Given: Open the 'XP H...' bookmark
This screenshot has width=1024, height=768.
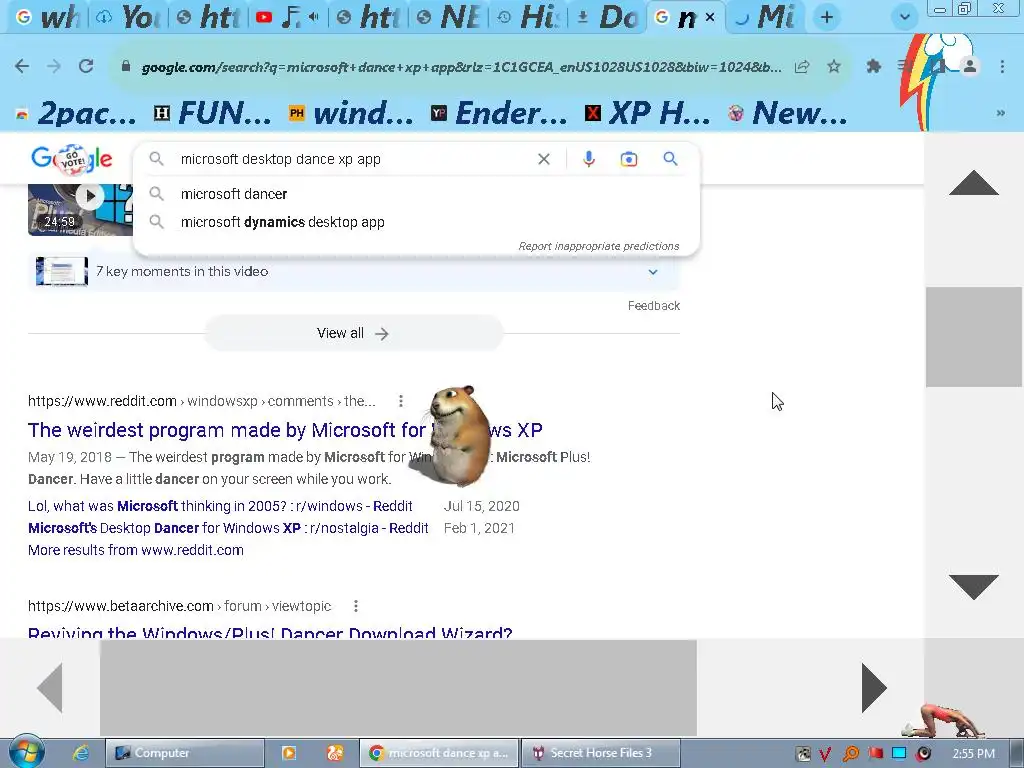Looking at the screenshot, I should click(x=648, y=113).
